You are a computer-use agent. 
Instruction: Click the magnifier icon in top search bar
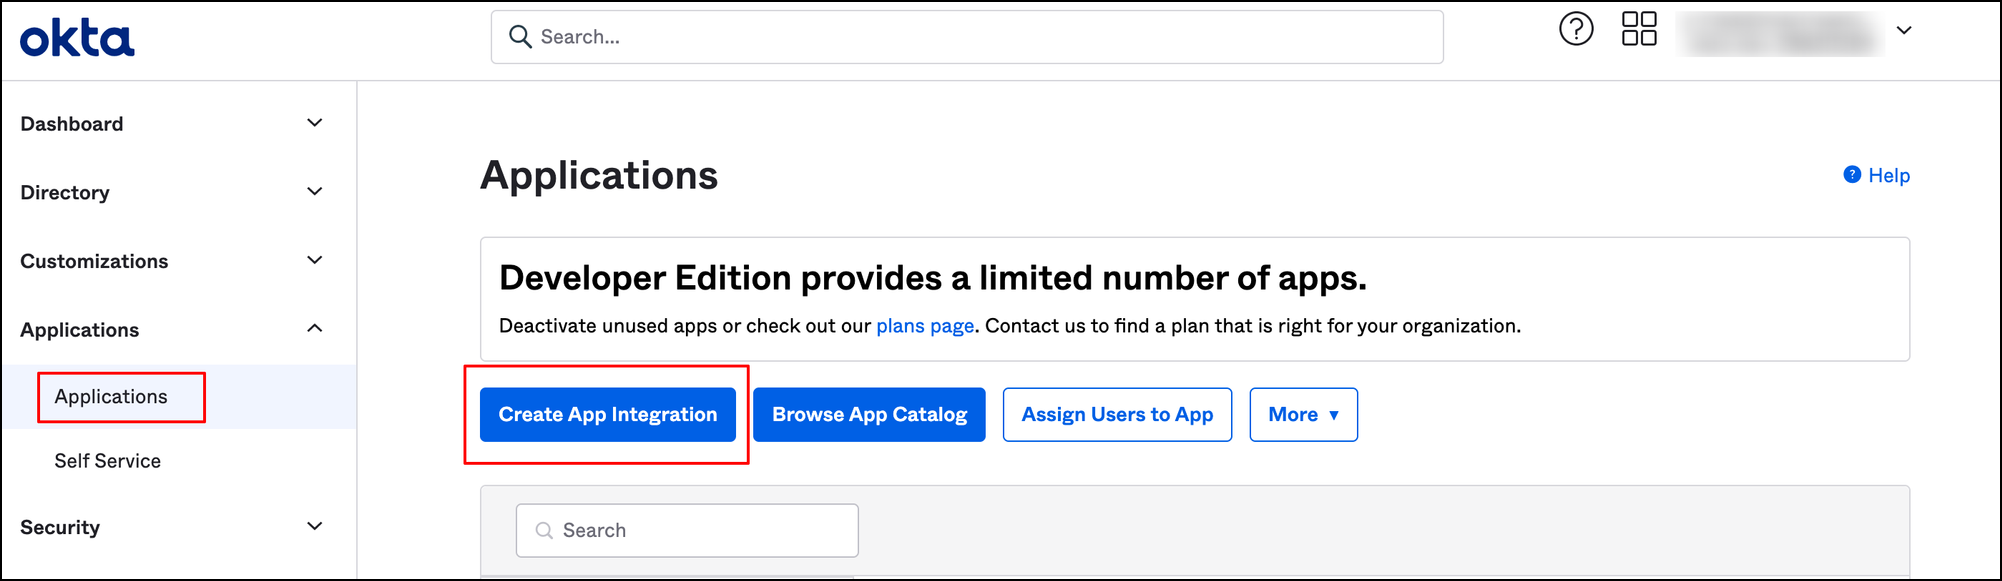520,37
